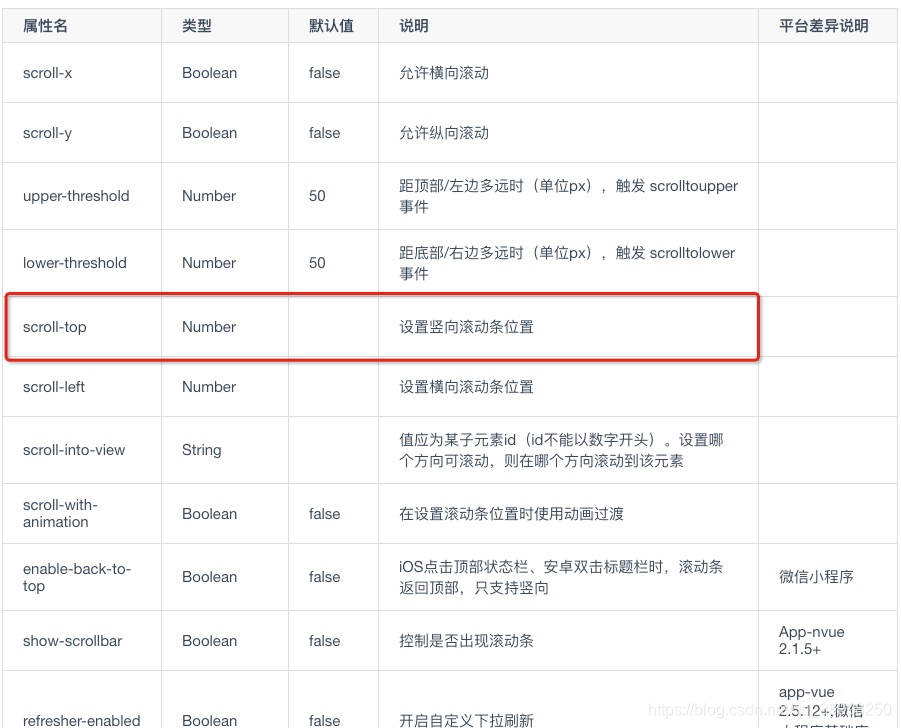Screen dimensions: 901x728
Task: Select the scroll-x property name
Action: pyautogui.click(x=48, y=73)
